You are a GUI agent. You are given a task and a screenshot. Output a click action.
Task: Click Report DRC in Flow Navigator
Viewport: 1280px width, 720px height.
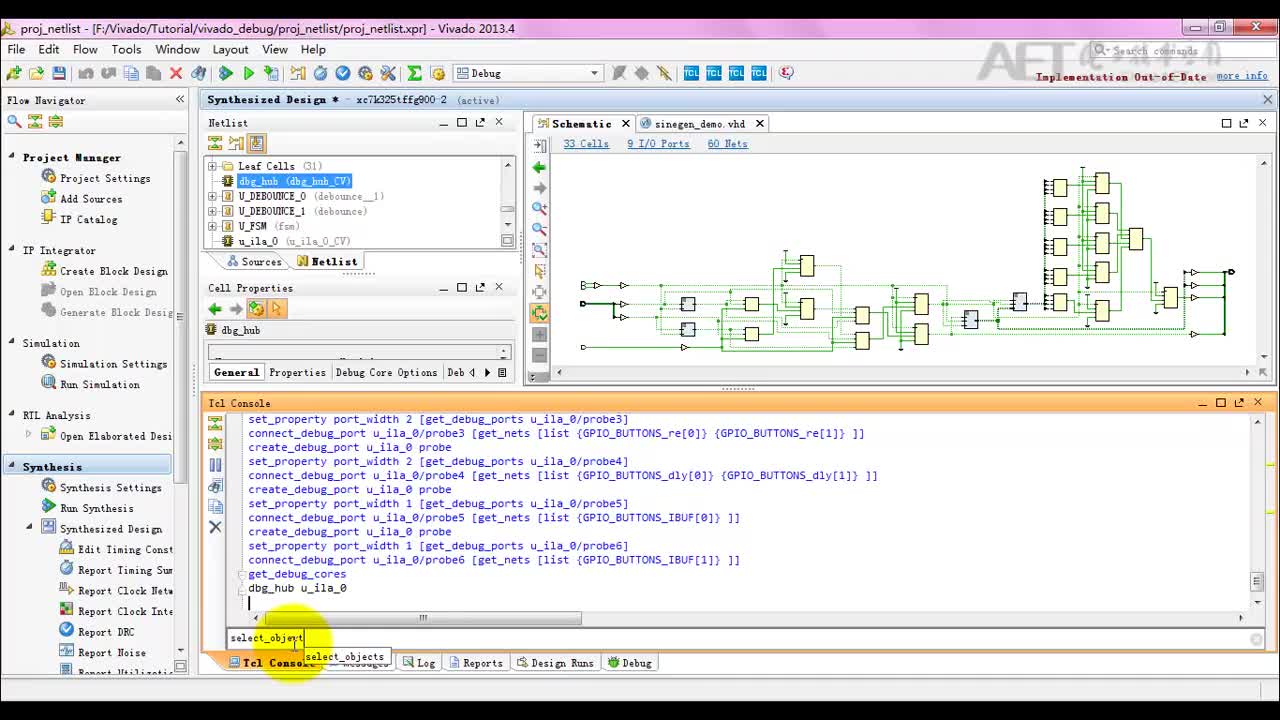pos(106,632)
